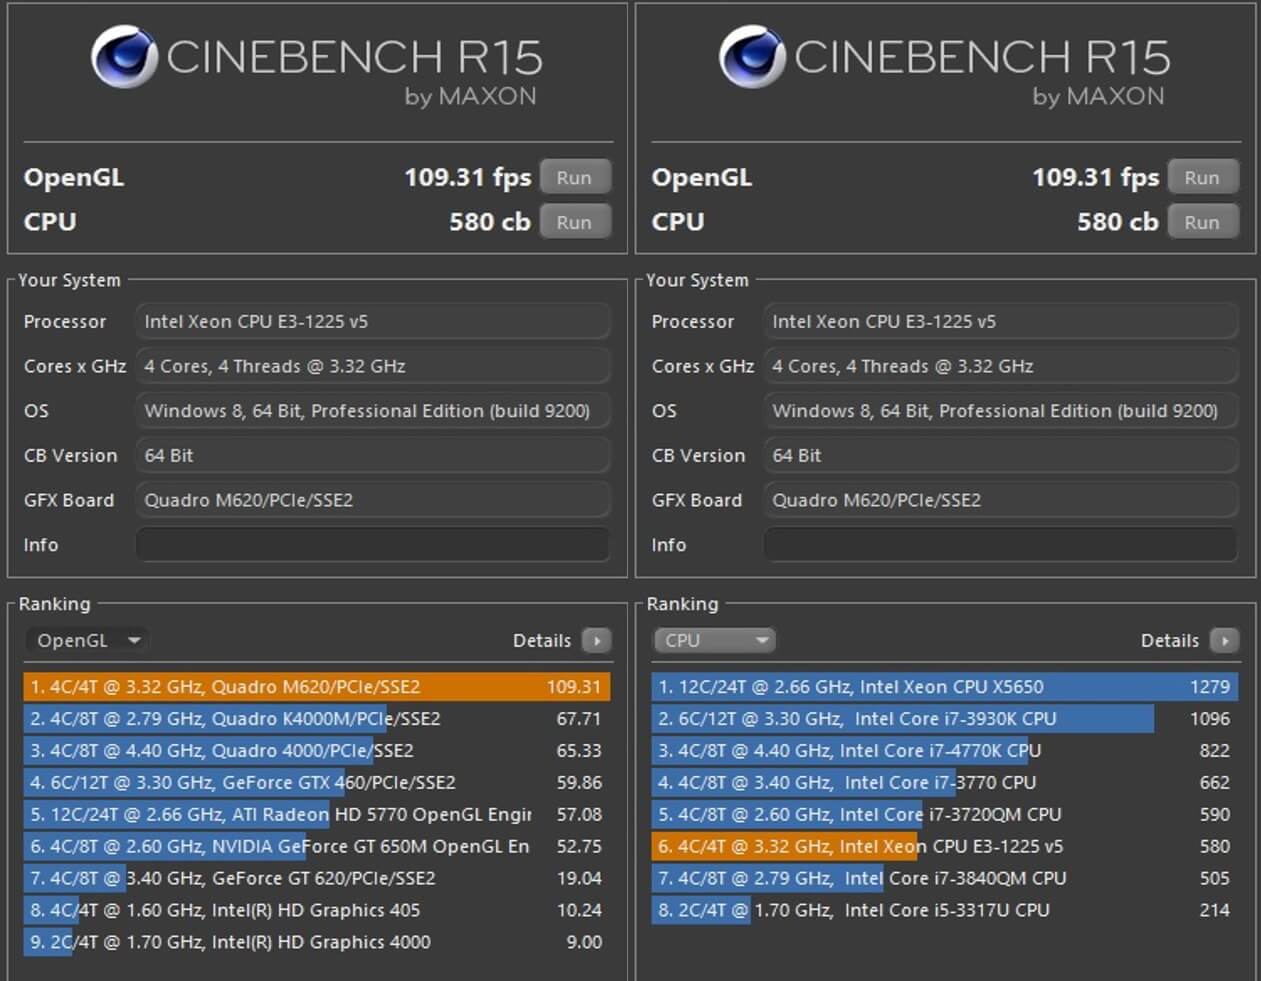The image size is (1261, 981).
Task: Click the 109.31 fps score in left window
Action: click(x=467, y=178)
